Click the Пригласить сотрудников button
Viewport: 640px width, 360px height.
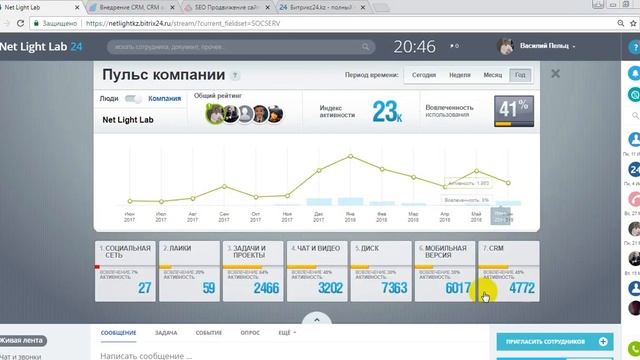pos(555,342)
